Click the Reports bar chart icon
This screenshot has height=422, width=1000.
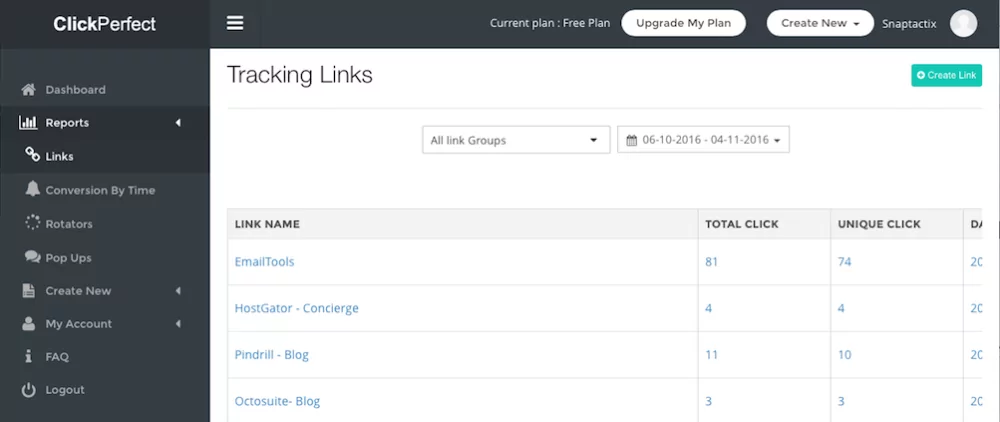(x=28, y=122)
